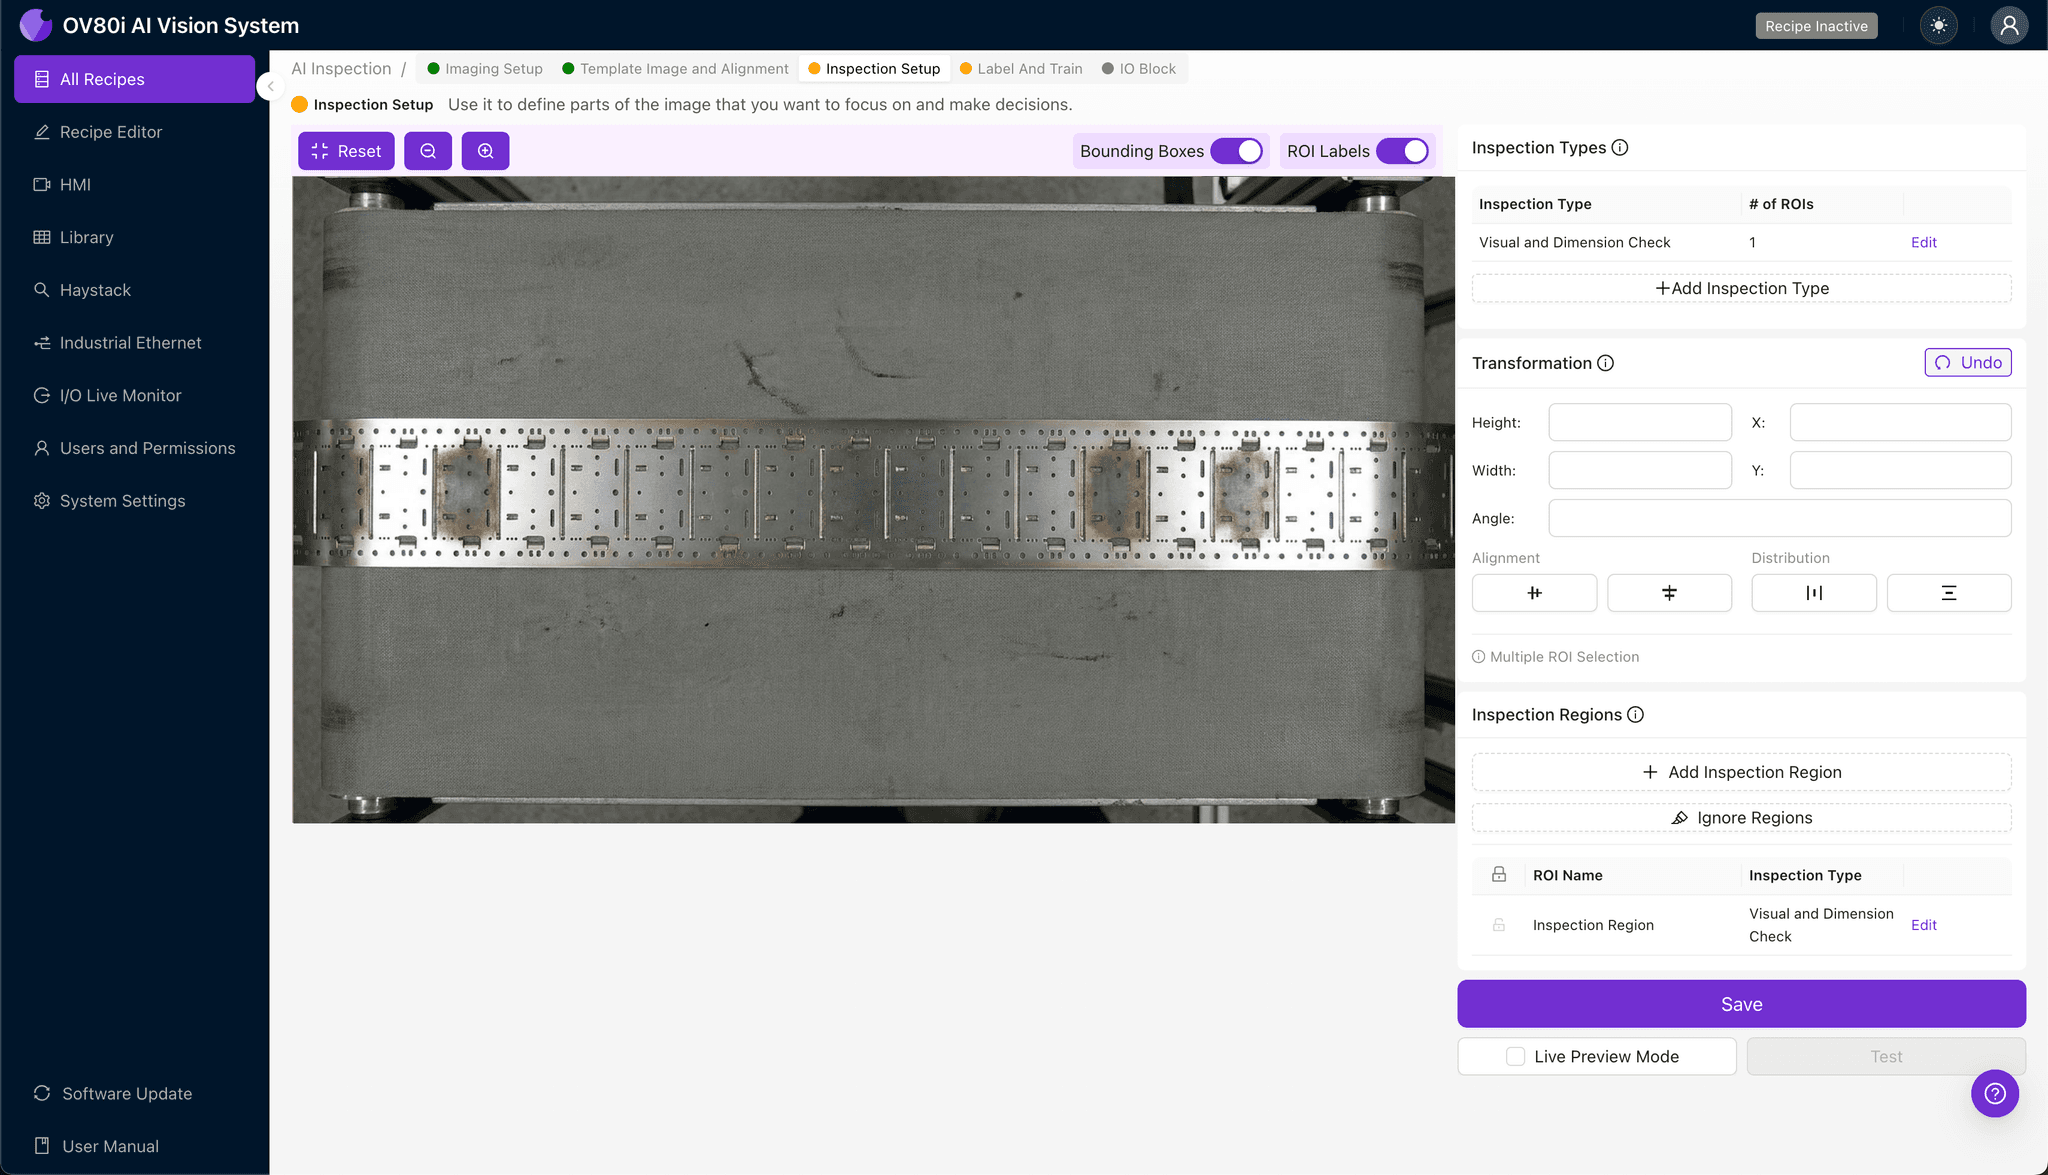Click the Angle input field

(x=1779, y=518)
